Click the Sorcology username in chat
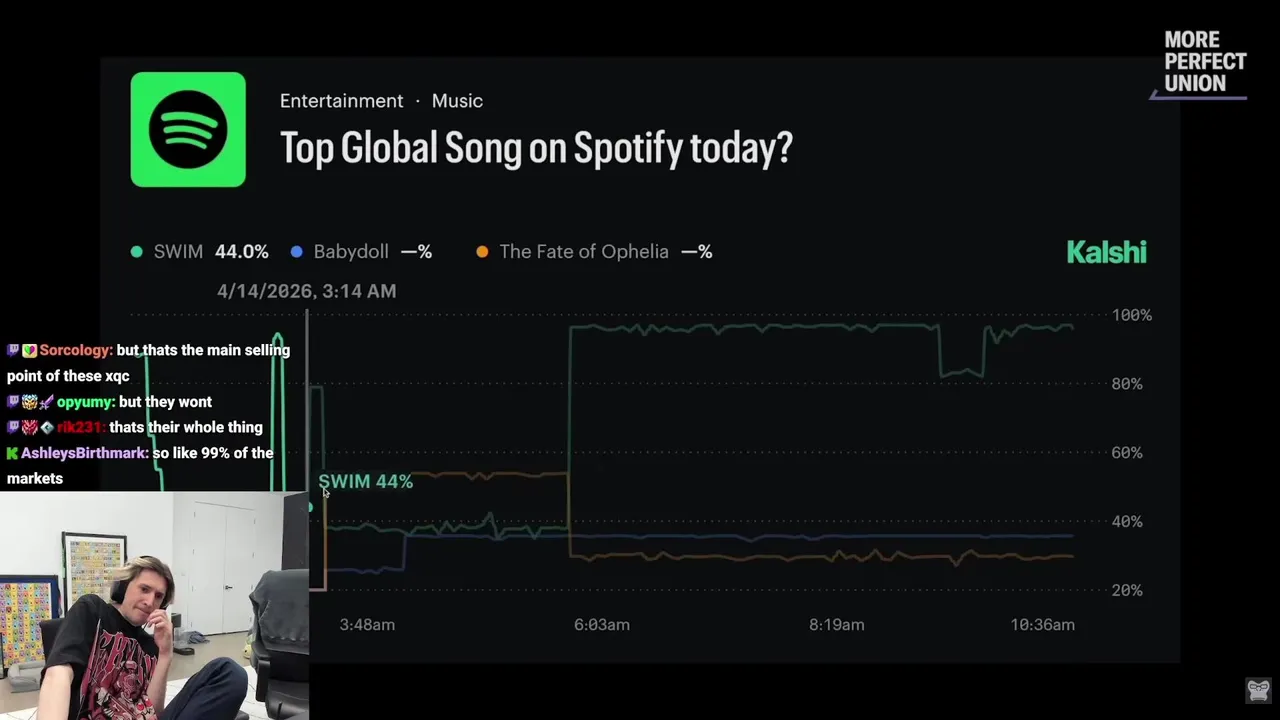The height and width of the screenshot is (720, 1280). click(x=75, y=351)
